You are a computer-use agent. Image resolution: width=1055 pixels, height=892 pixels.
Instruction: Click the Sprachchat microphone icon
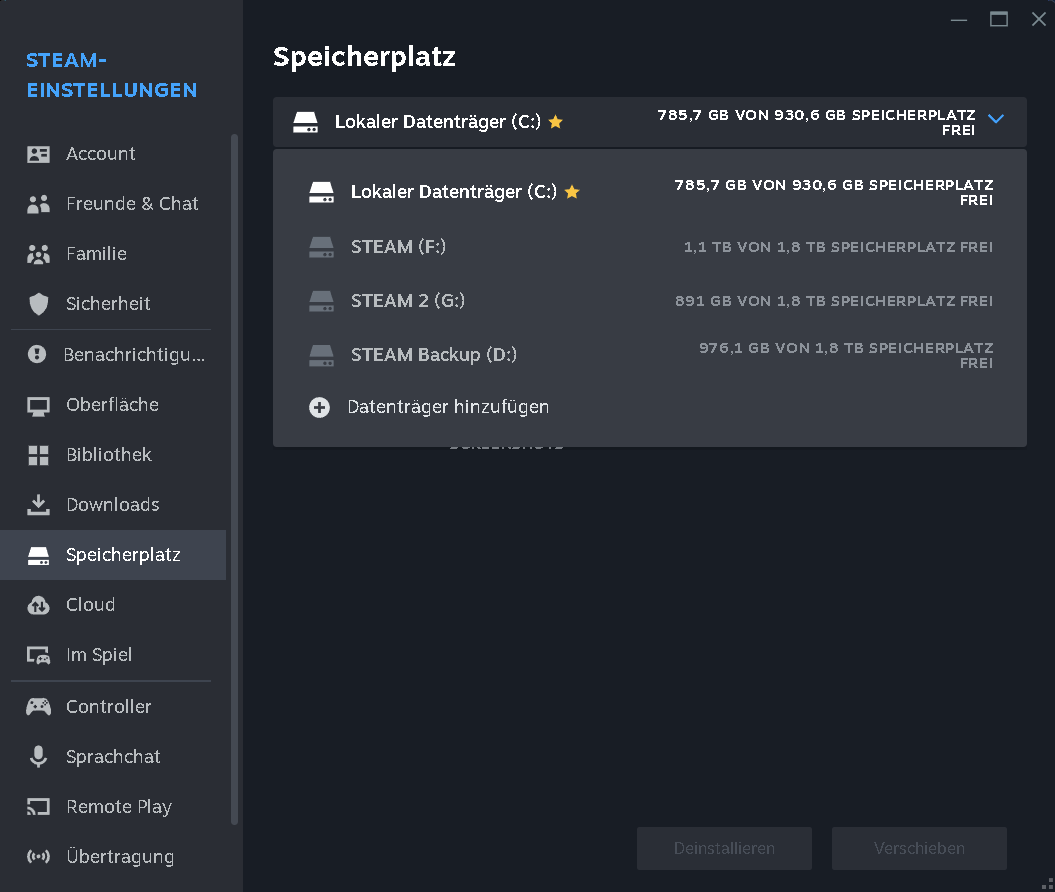(x=38, y=757)
